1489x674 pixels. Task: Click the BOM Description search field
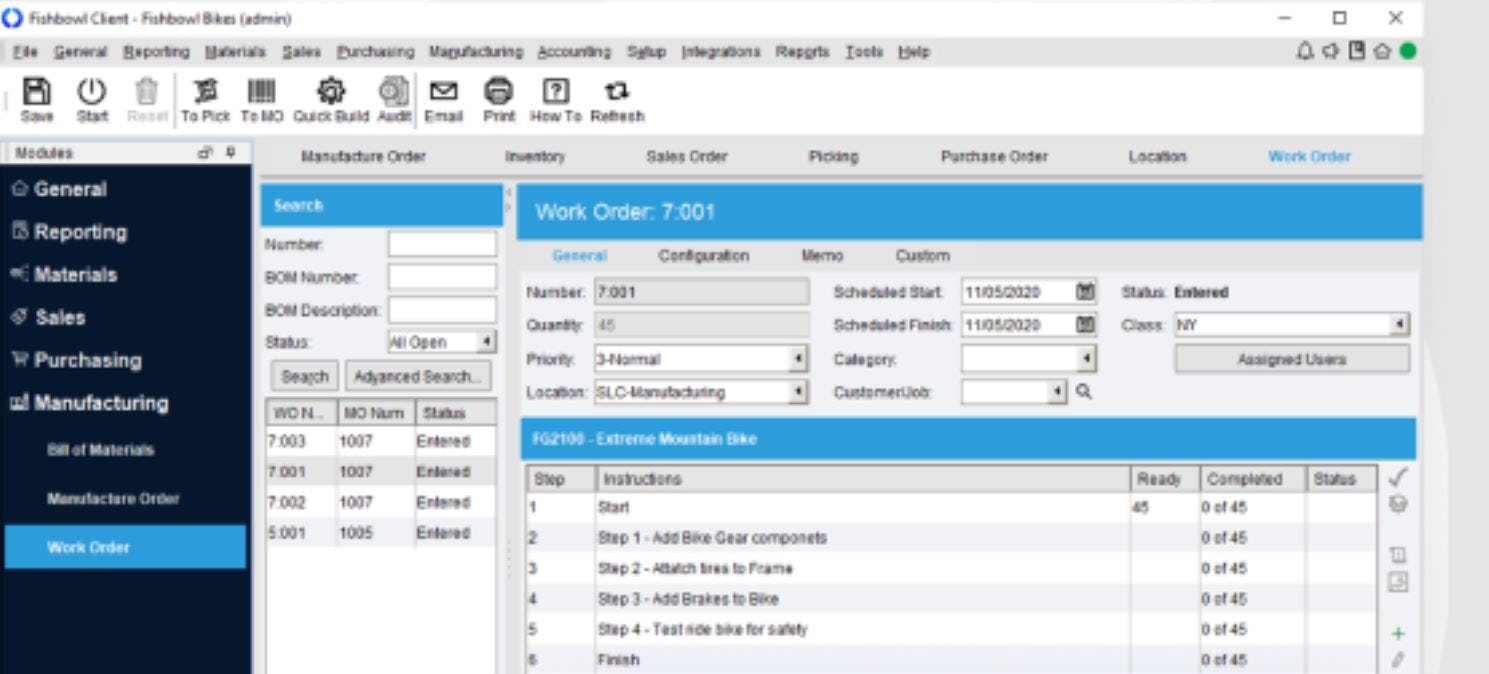[x=442, y=310]
